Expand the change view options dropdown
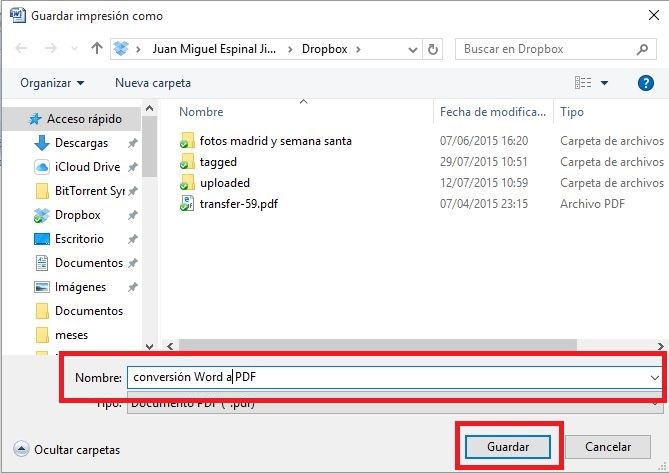Image resolution: width=669 pixels, height=473 pixels. pyautogui.click(x=603, y=83)
